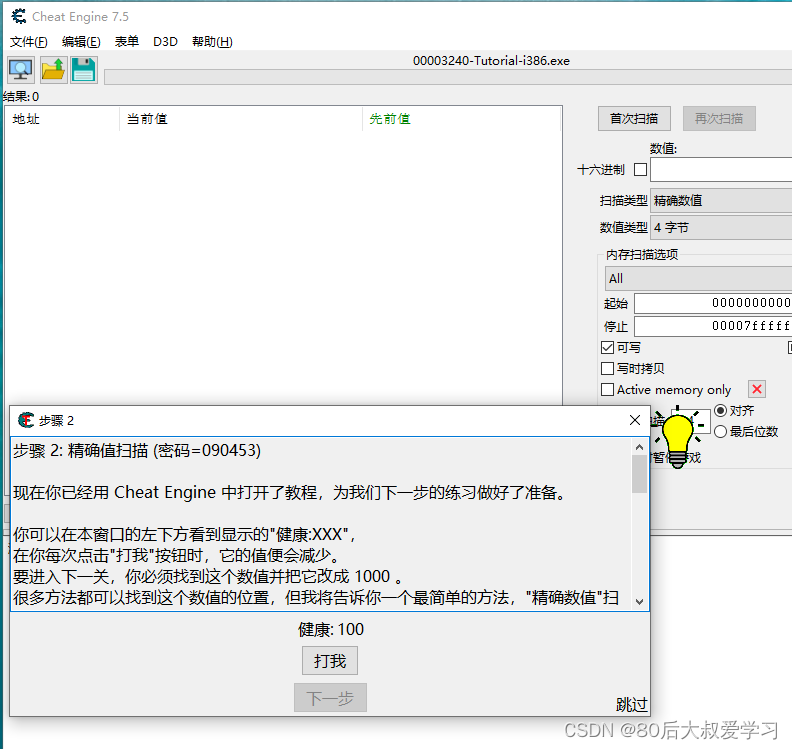Enable the 写时拷贝 copy-on-write checkbox
Viewport: 792px width, 749px height.
point(608,369)
